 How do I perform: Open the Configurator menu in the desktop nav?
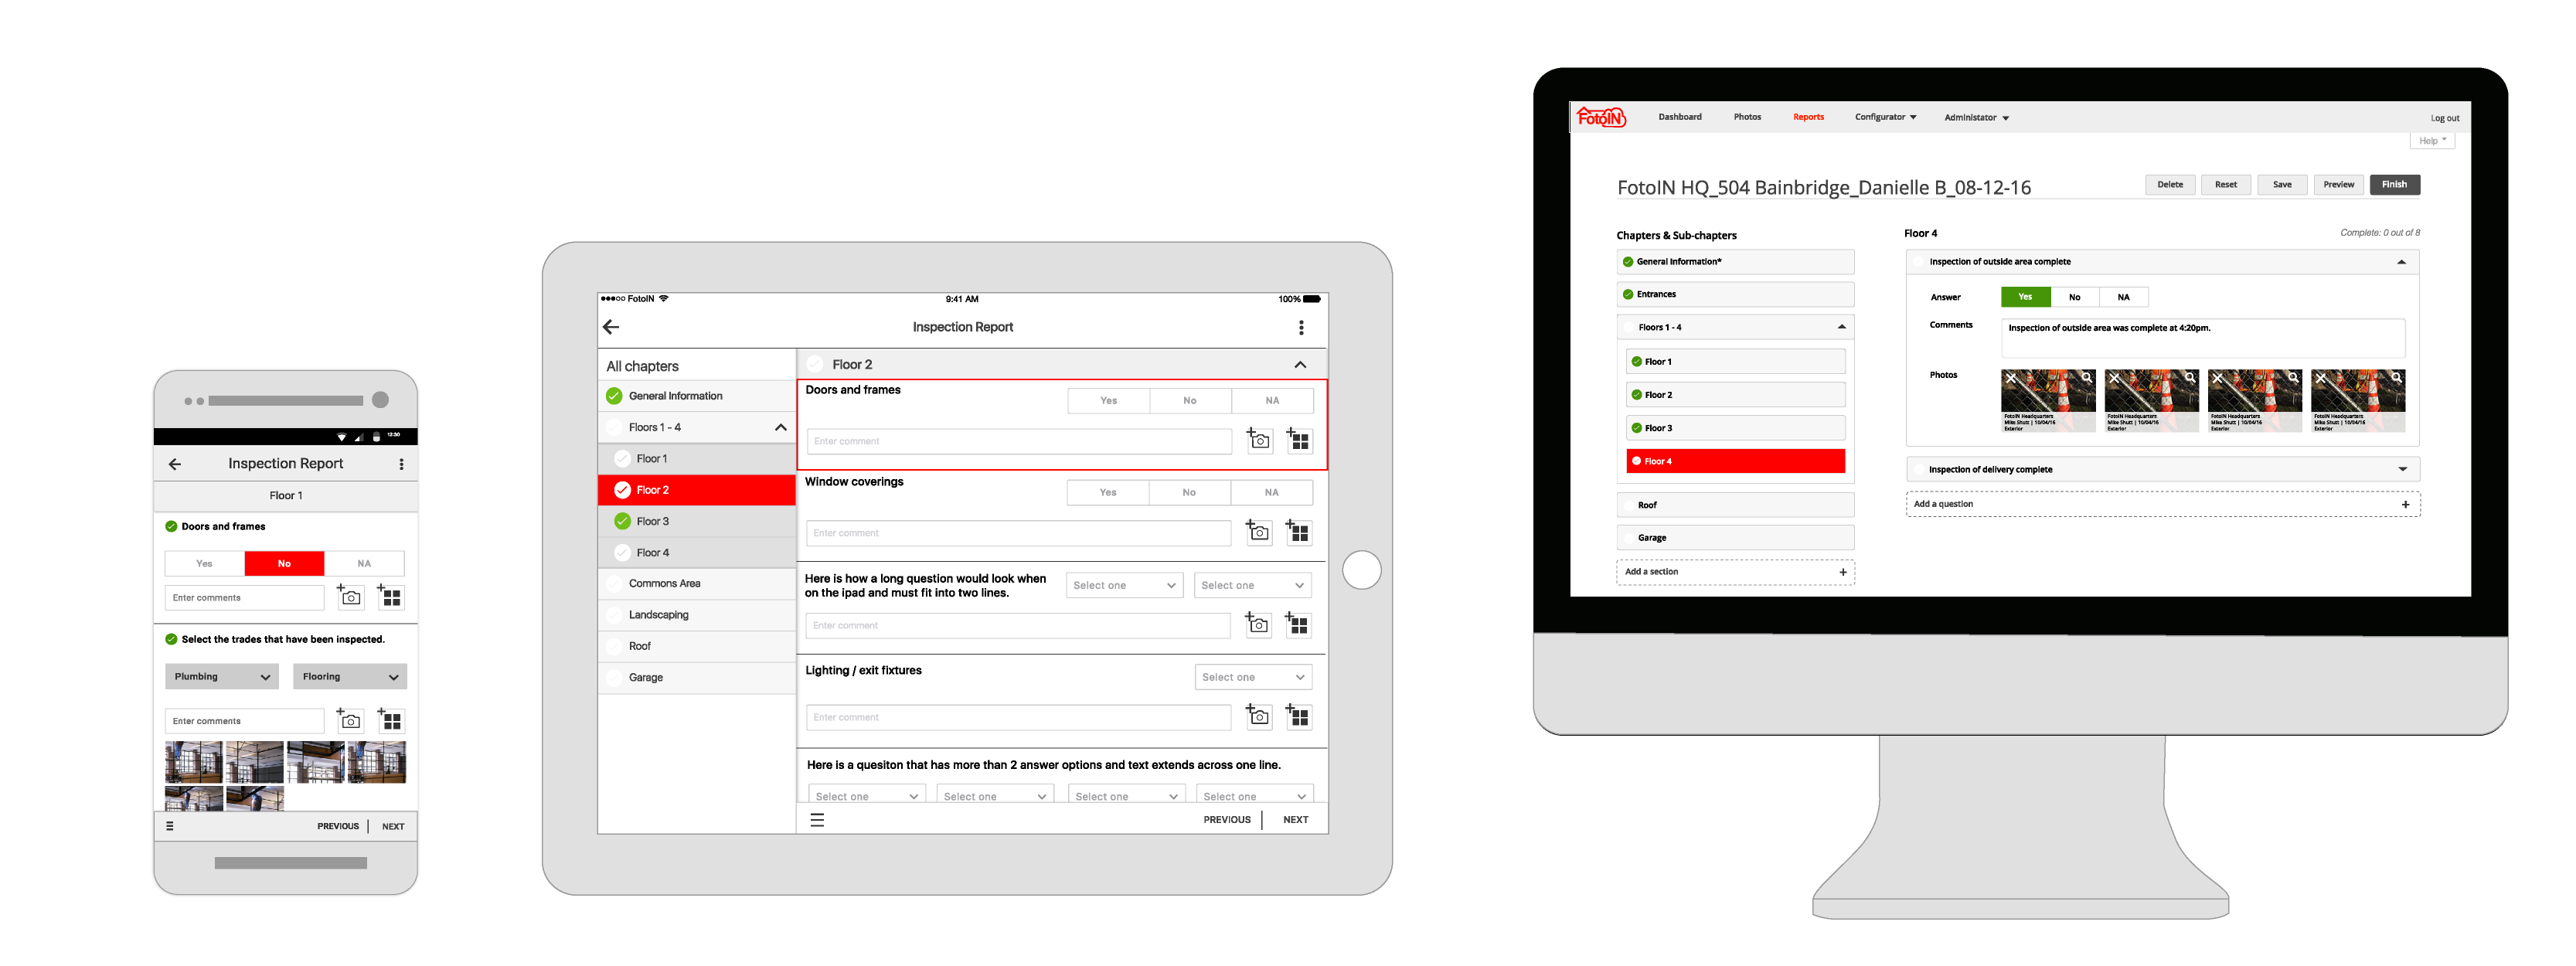point(1885,118)
